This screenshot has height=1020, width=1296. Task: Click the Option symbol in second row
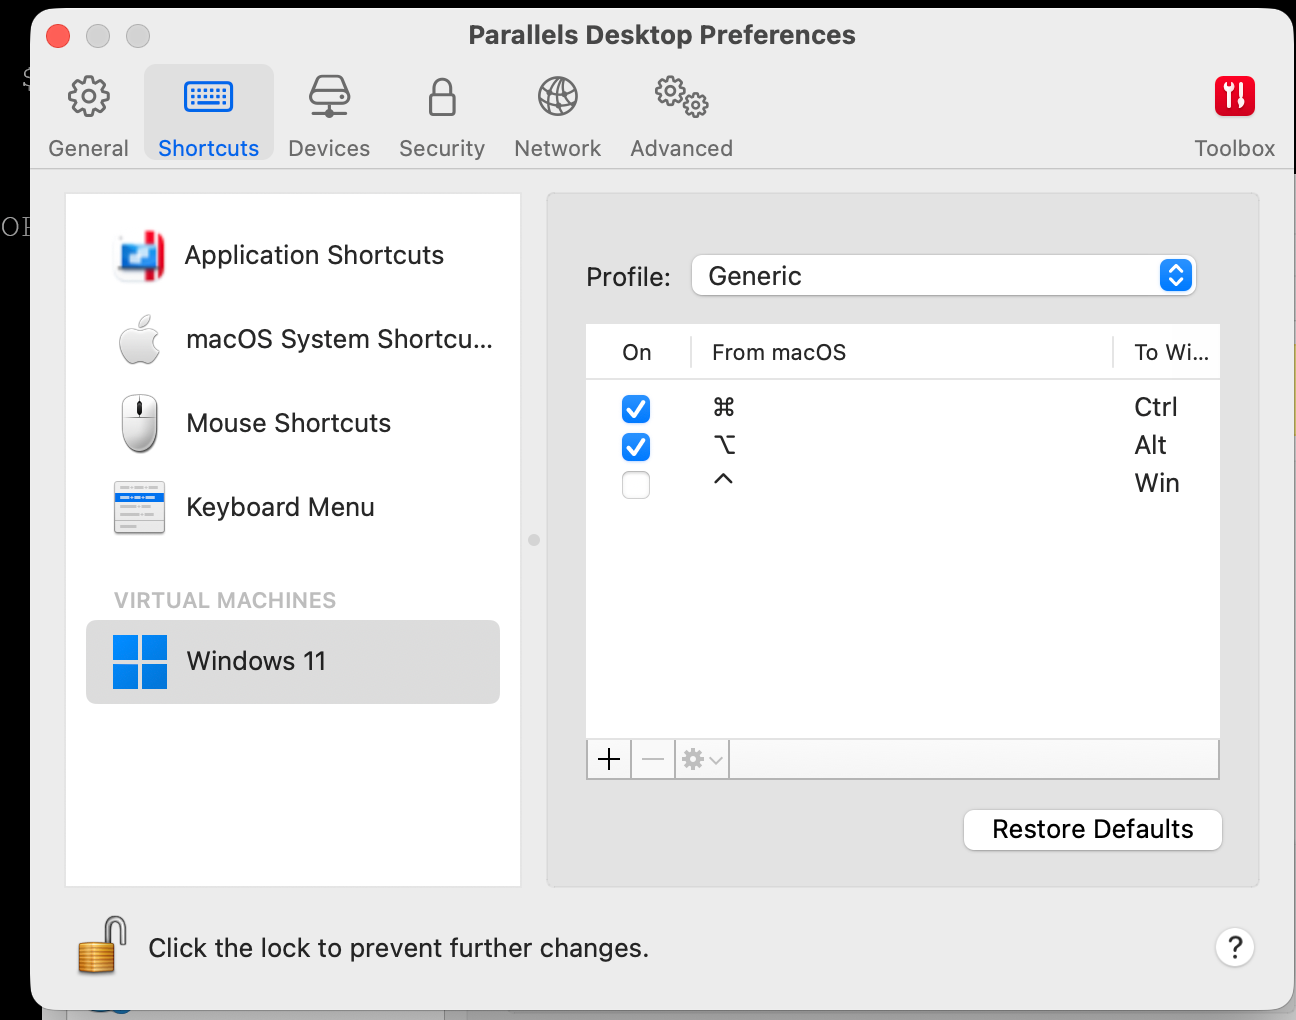[724, 445]
